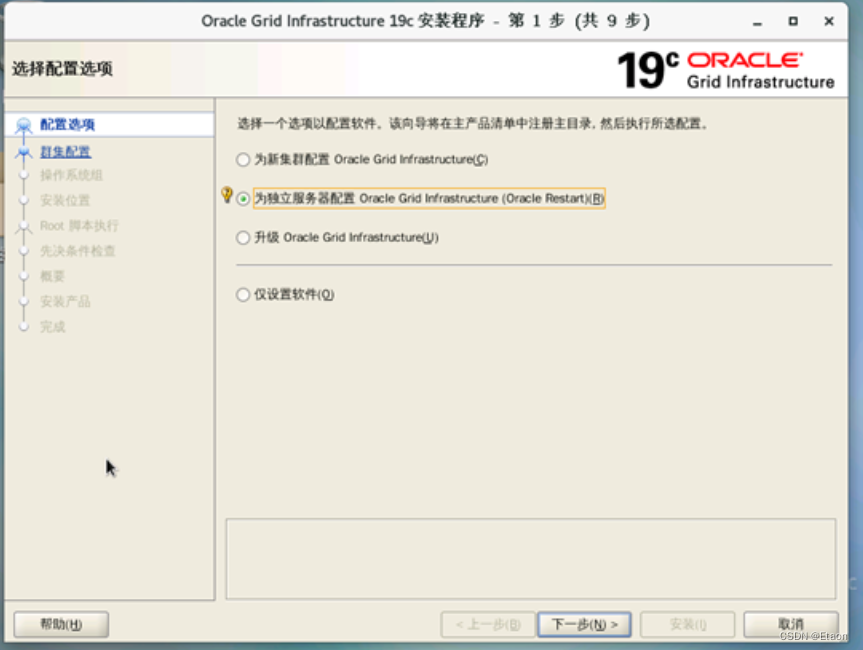This screenshot has height=650, width=863.
Task: Click the branch node icon next to Root 脚本执行
Action: [x=24, y=226]
